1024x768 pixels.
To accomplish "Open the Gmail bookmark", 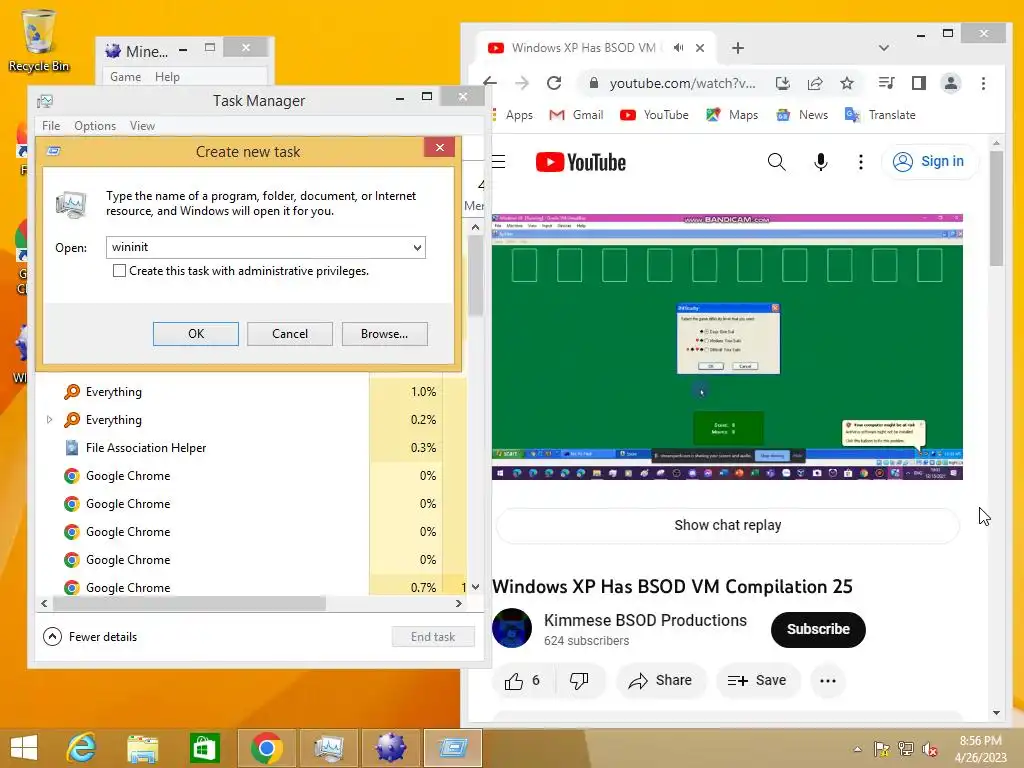I will tap(576, 115).
